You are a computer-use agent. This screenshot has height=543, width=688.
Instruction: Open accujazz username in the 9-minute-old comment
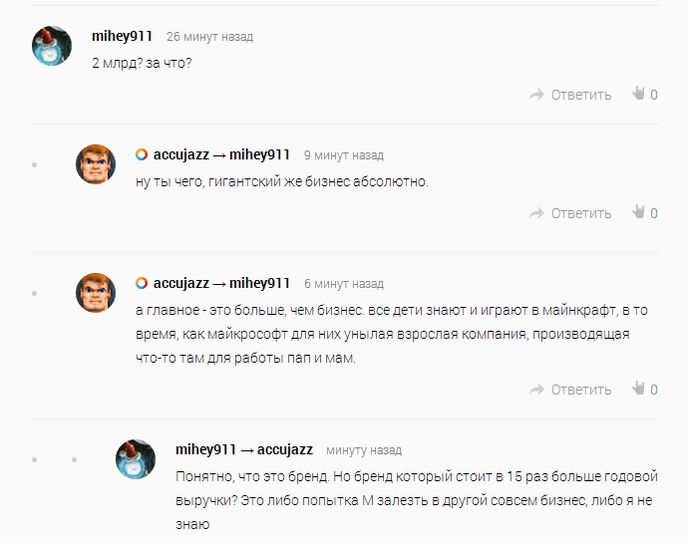tap(181, 155)
